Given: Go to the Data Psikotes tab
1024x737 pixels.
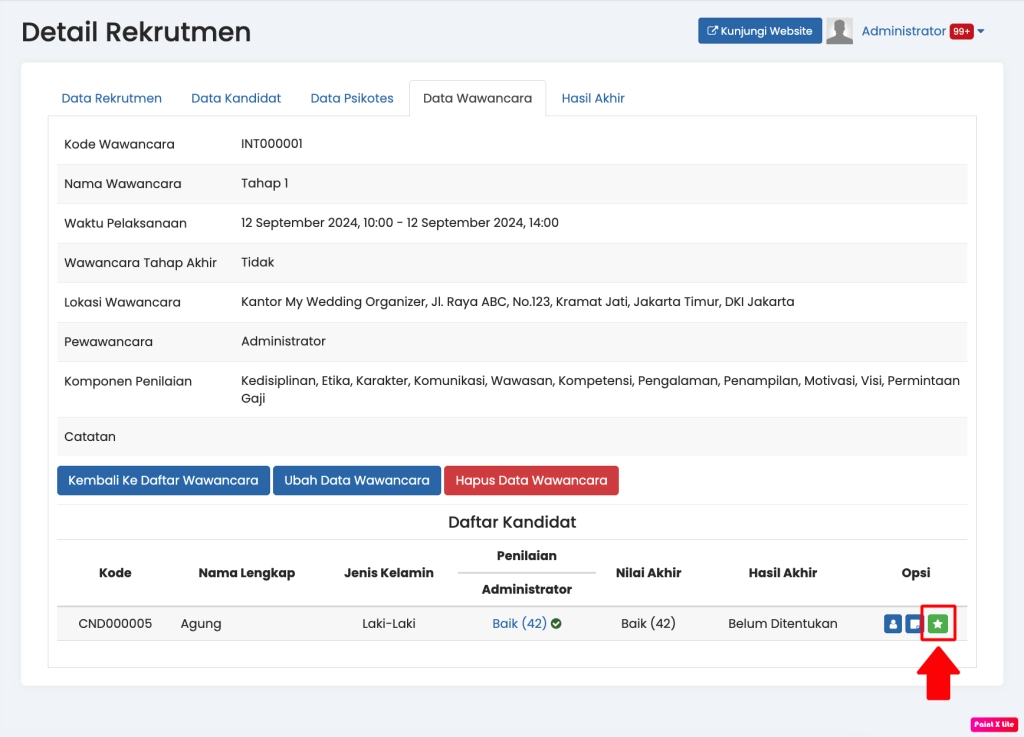Looking at the screenshot, I should pyautogui.click(x=352, y=98).
